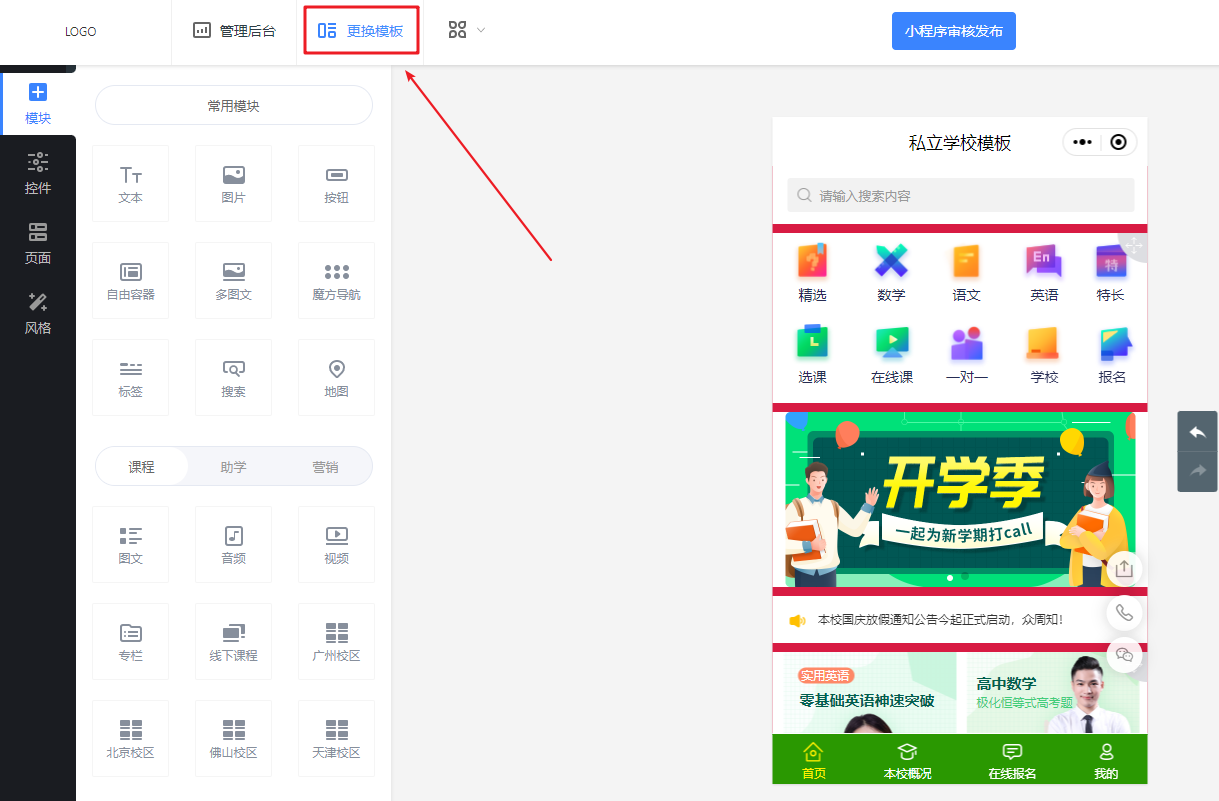Switch to the 营销 module tab

325,467
